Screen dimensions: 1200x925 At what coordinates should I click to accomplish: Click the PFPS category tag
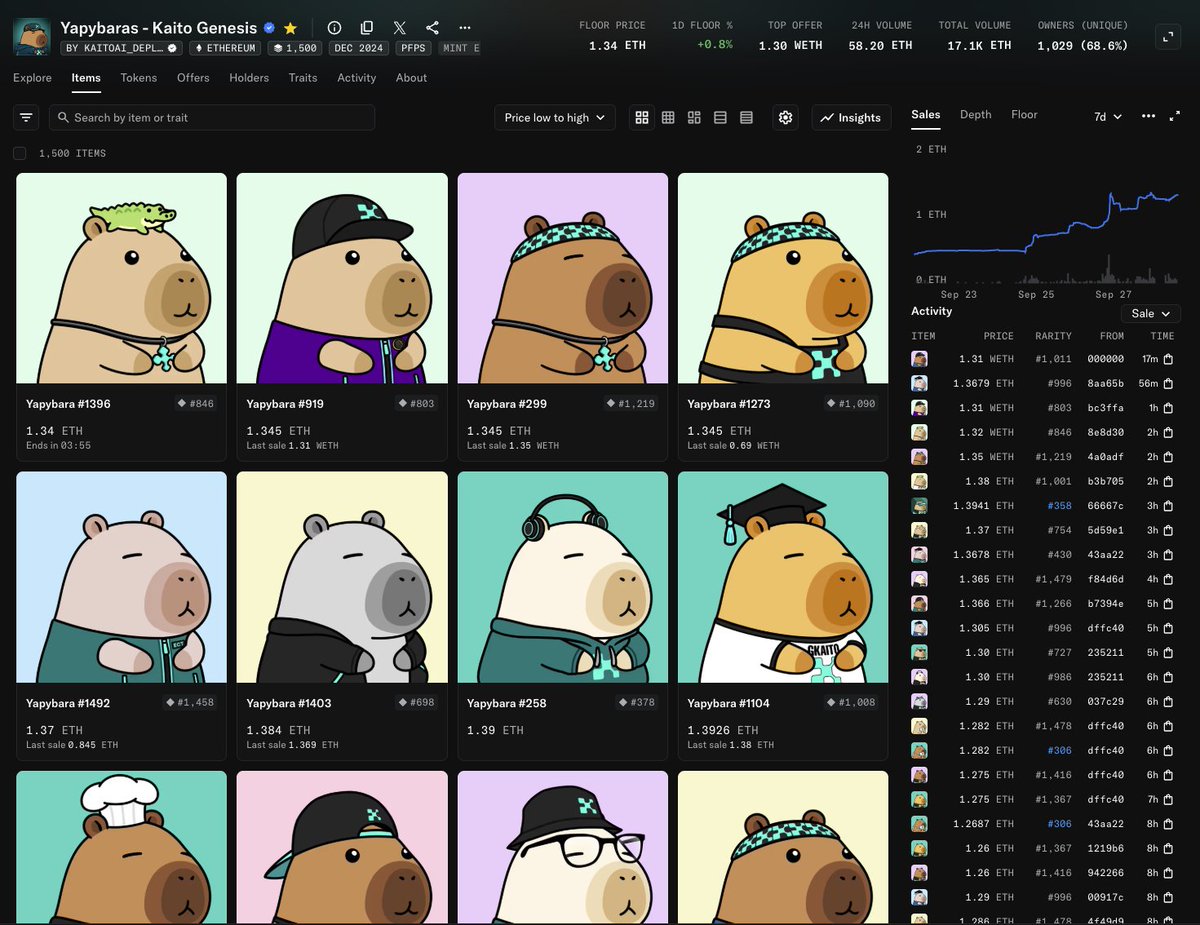pyautogui.click(x=415, y=48)
